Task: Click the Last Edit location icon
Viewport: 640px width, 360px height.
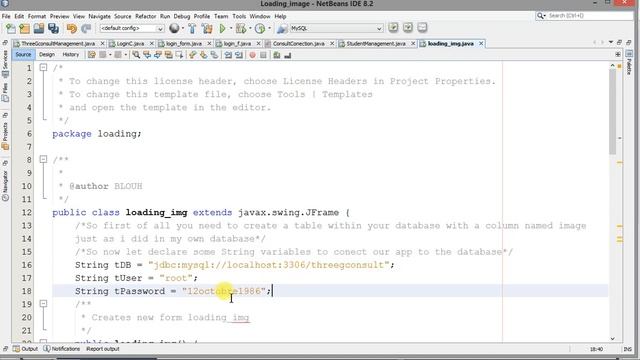Action: pos(92,55)
